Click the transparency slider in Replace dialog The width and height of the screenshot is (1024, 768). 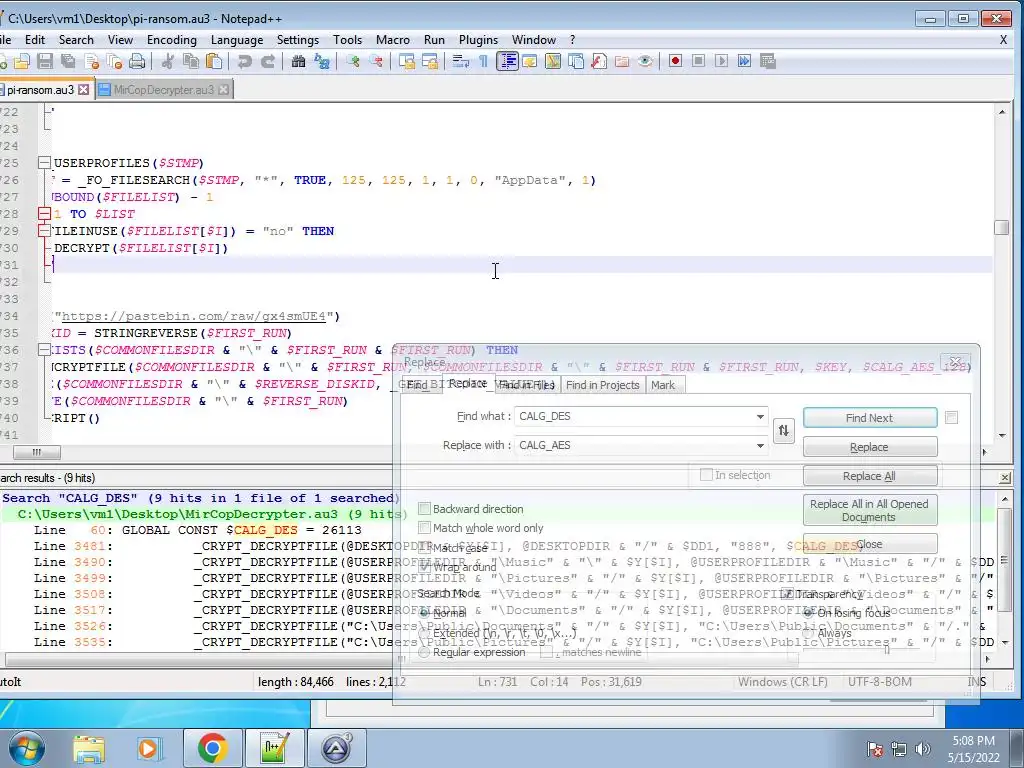[x=886, y=649]
